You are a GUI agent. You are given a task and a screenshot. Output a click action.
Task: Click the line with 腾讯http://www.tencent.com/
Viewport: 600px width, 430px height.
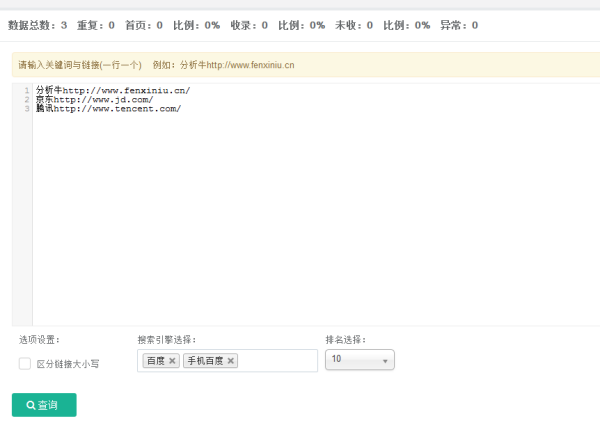tap(108, 109)
